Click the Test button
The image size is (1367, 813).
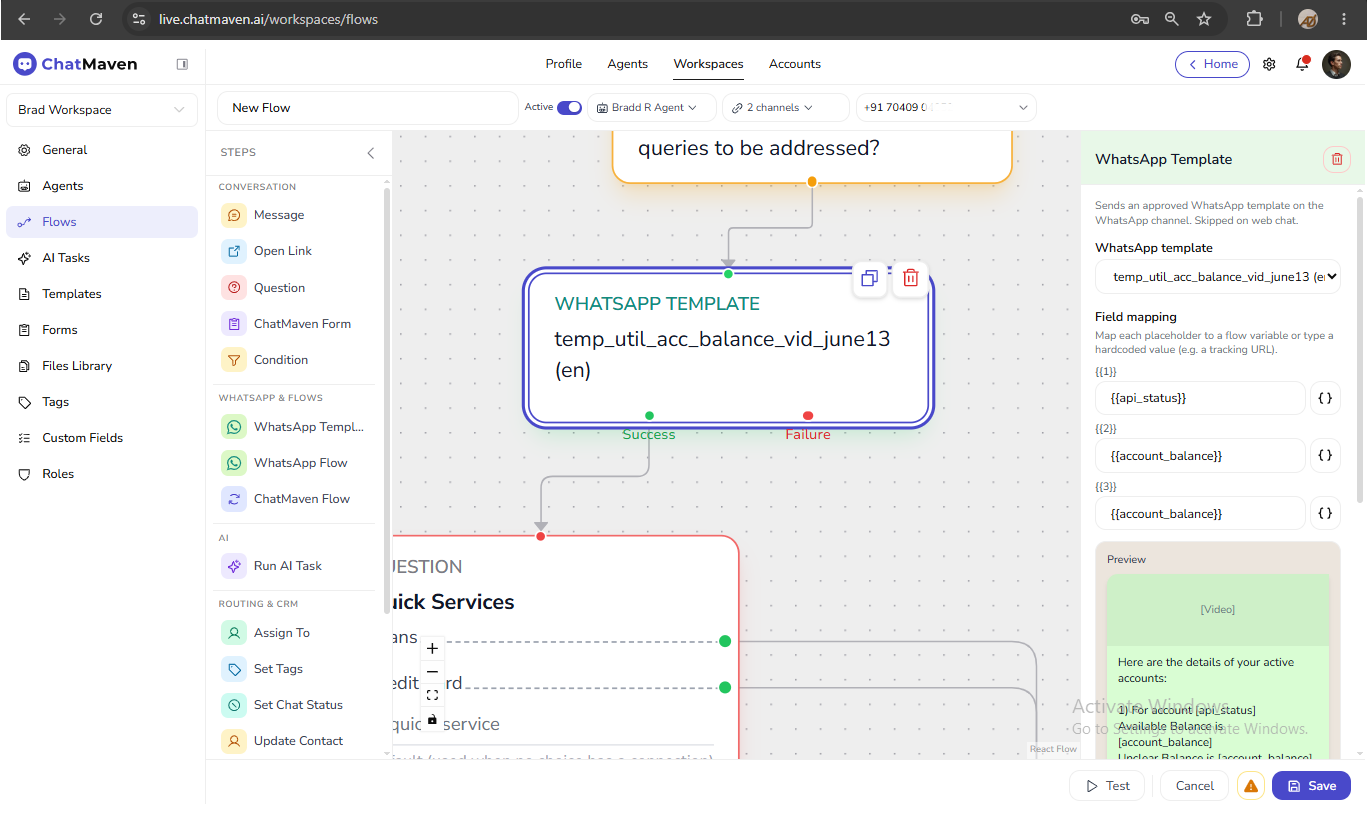[x=1107, y=786]
